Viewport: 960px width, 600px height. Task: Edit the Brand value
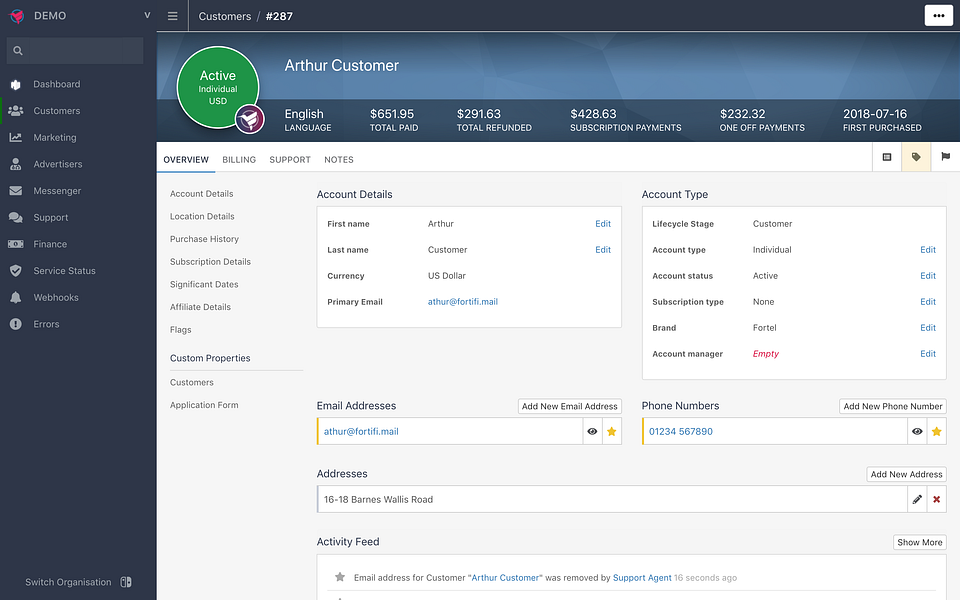(928, 328)
